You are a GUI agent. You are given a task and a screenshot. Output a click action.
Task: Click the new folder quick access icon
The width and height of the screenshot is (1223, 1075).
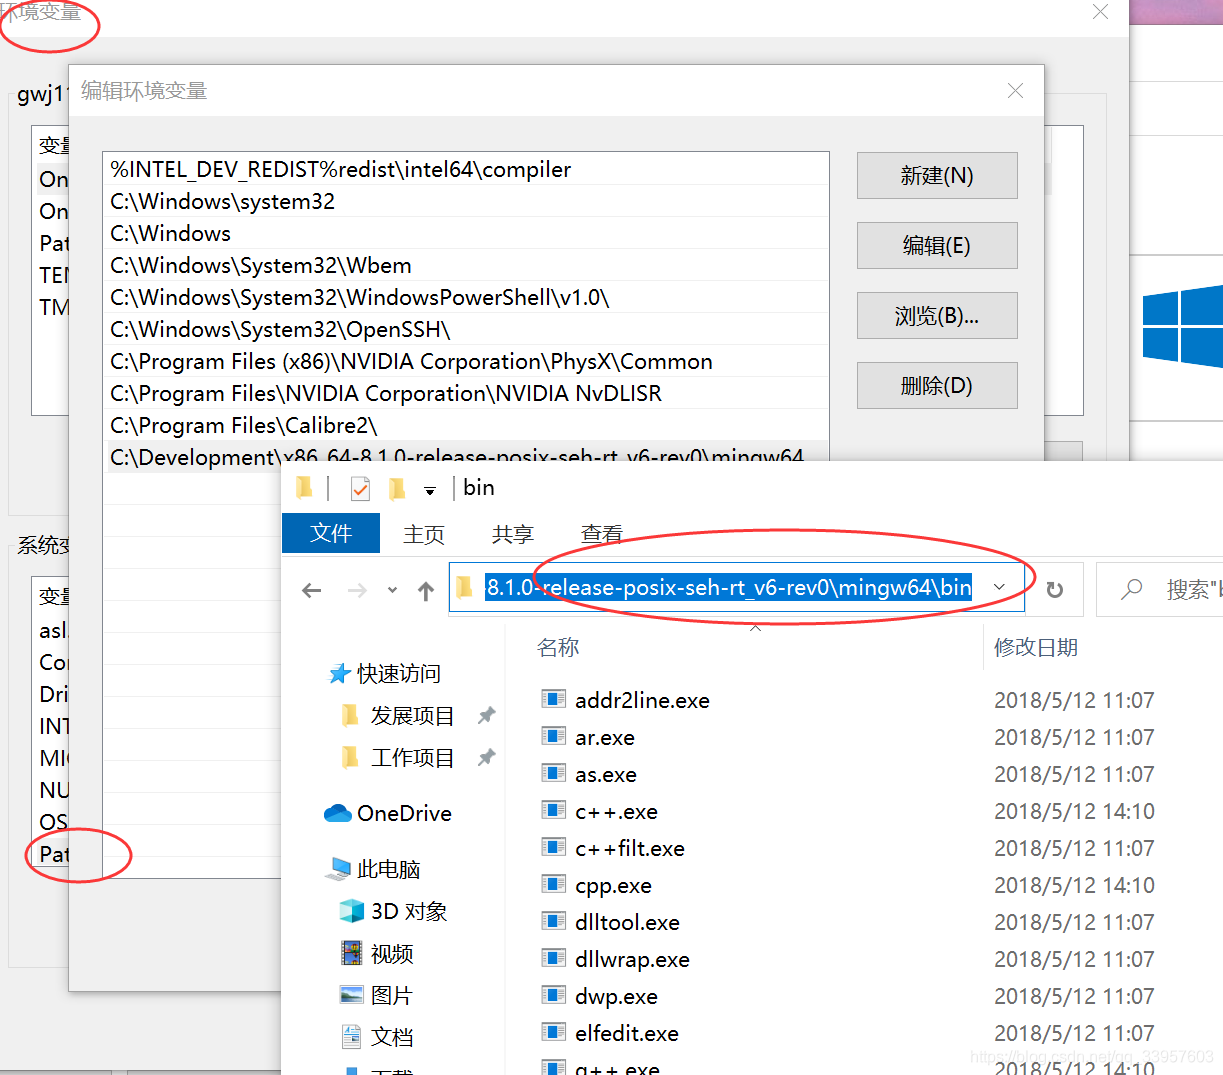(x=397, y=488)
